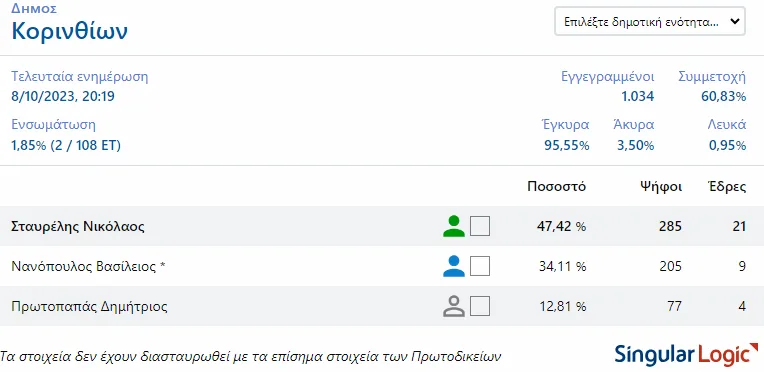Click the Ενσωμάτωση 1,85% (2 / 108 ET) value
764x372 pixels.
click(66, 145)
